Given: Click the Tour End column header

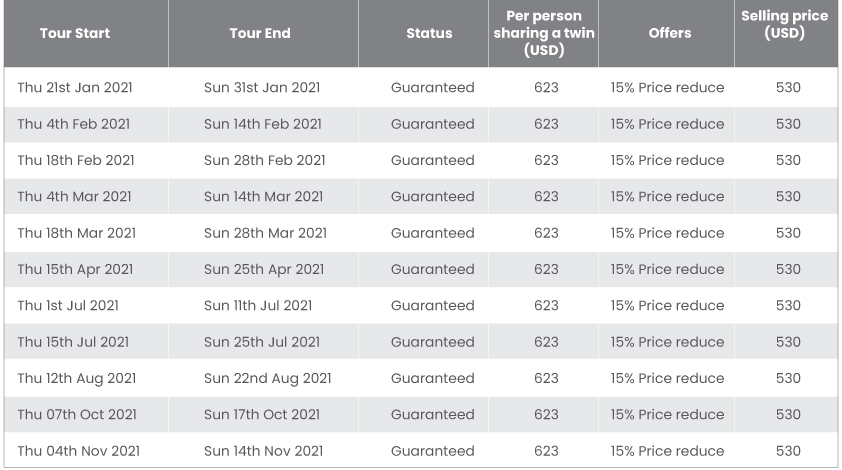Looking at the screenshot, I should coord(260,33).
